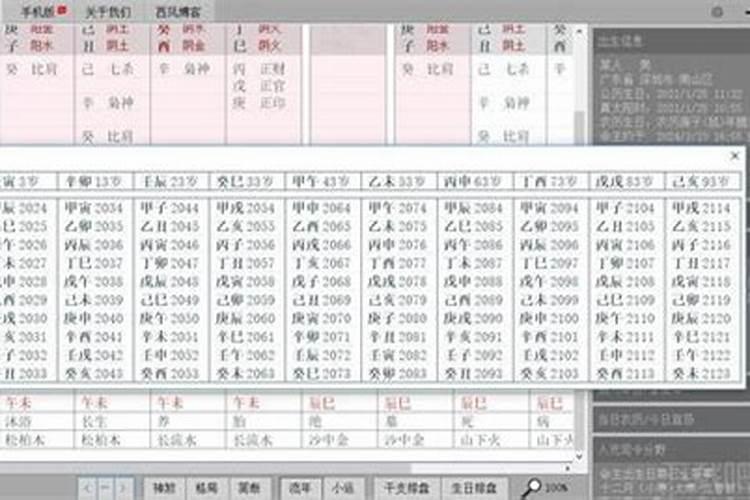Toggle the 小运 button
750x500 pixels.
(343, 488)
